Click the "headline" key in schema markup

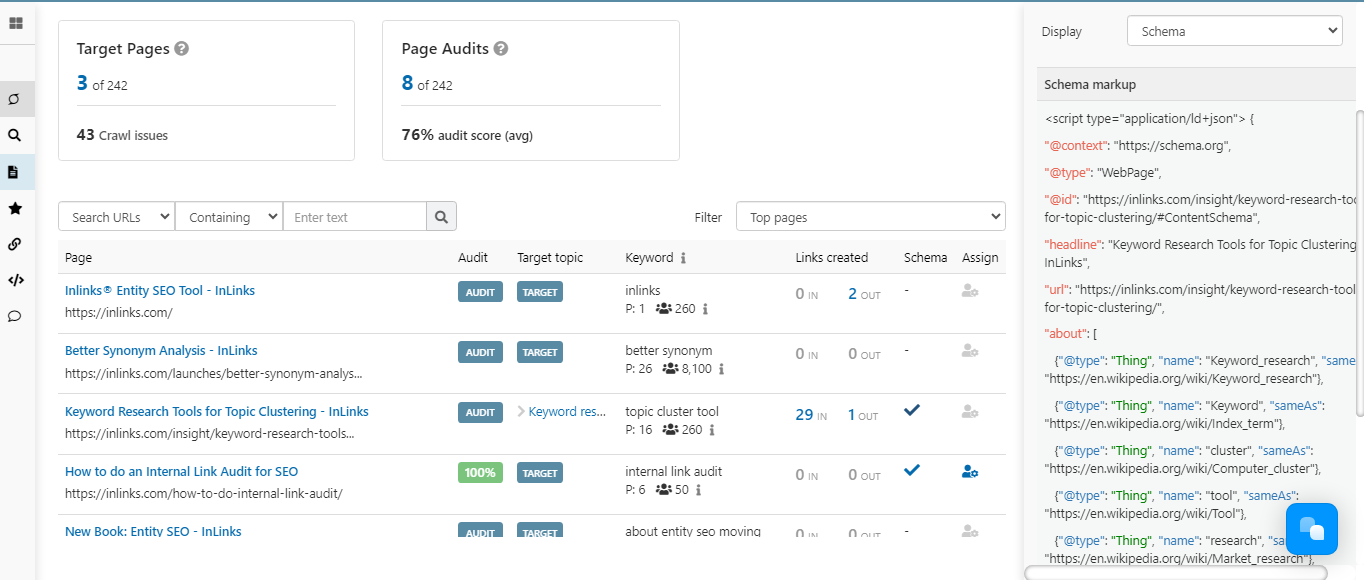click(x=1074, y=244)
